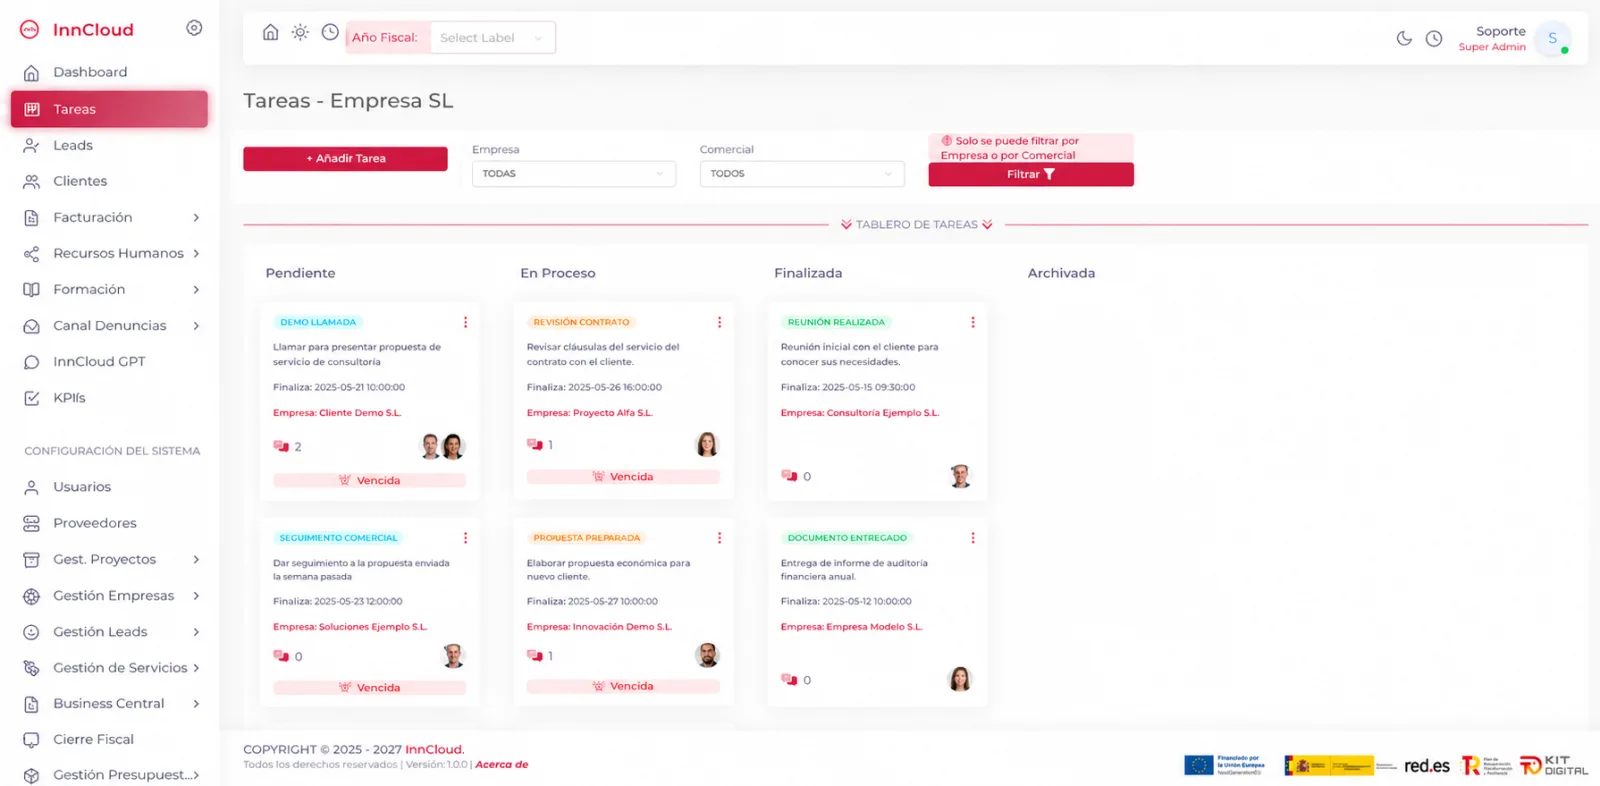This screenshot has width=1600, height=786.
Task: Click Vencida badge on Demo Llamada card
Action: [x=369, y=480]
